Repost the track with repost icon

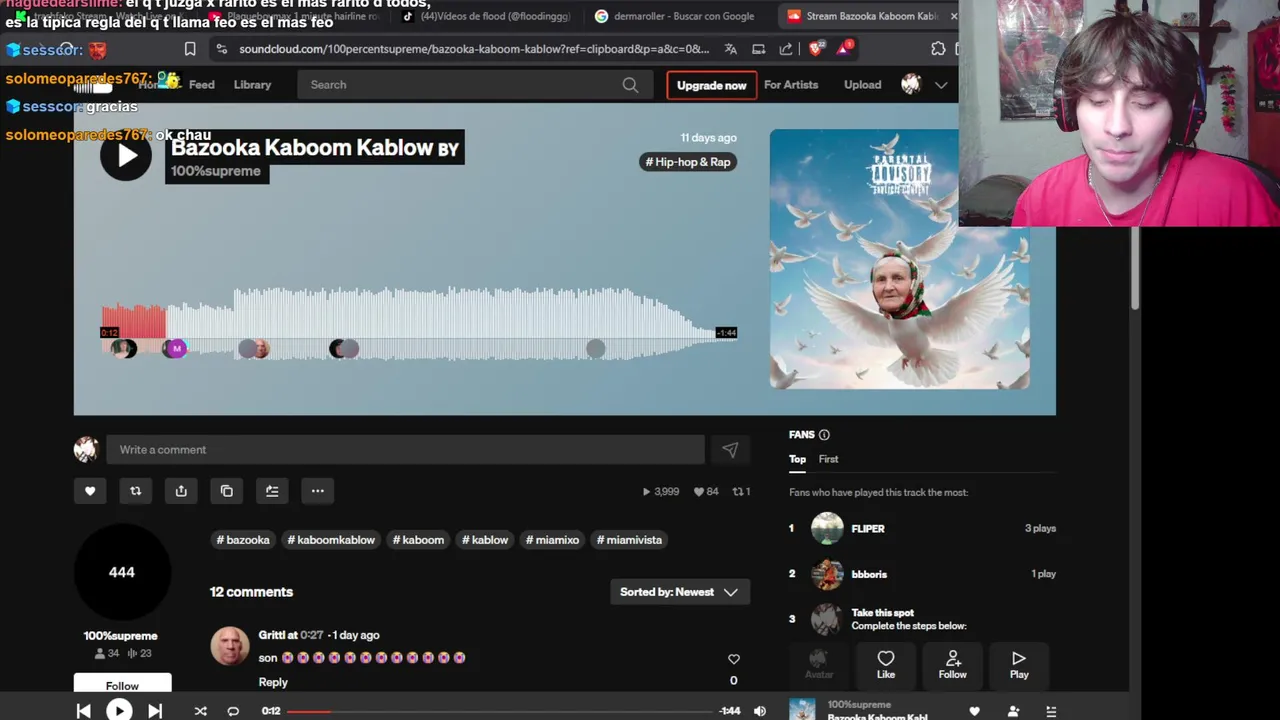pos(136,491)
